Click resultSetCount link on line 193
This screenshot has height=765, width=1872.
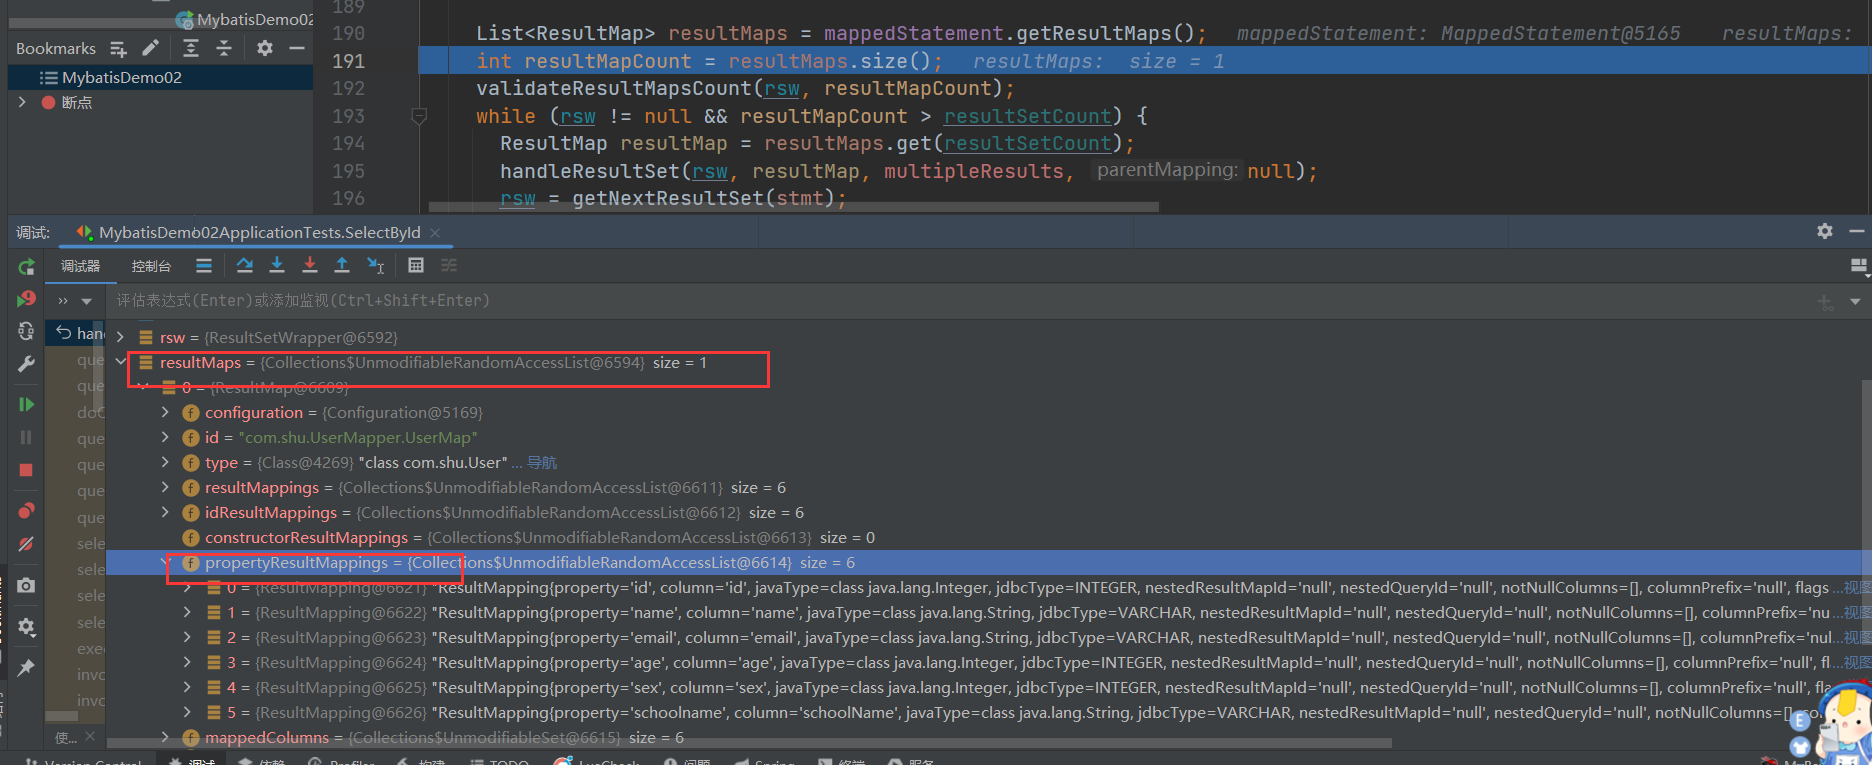click(x=1027, y=116)
